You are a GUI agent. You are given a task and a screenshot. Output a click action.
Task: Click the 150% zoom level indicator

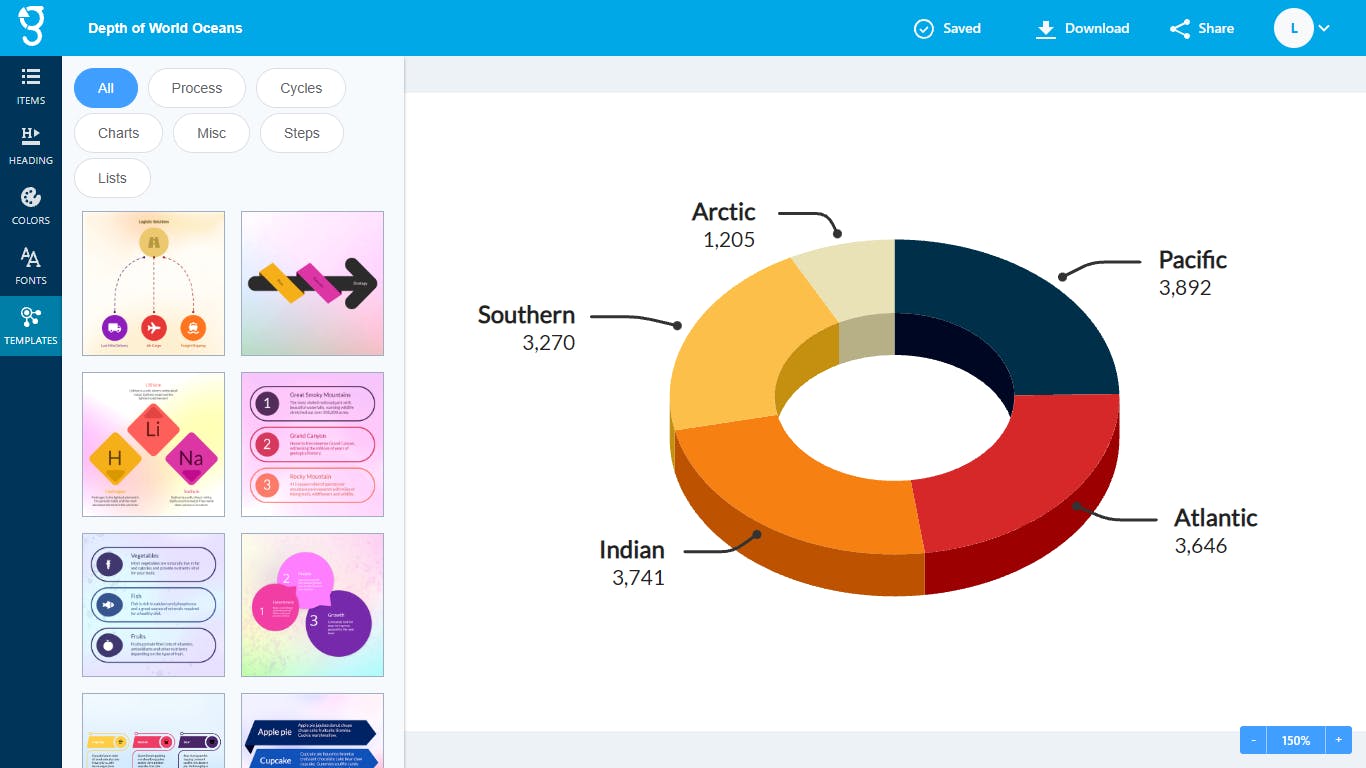pos(1296,740)
